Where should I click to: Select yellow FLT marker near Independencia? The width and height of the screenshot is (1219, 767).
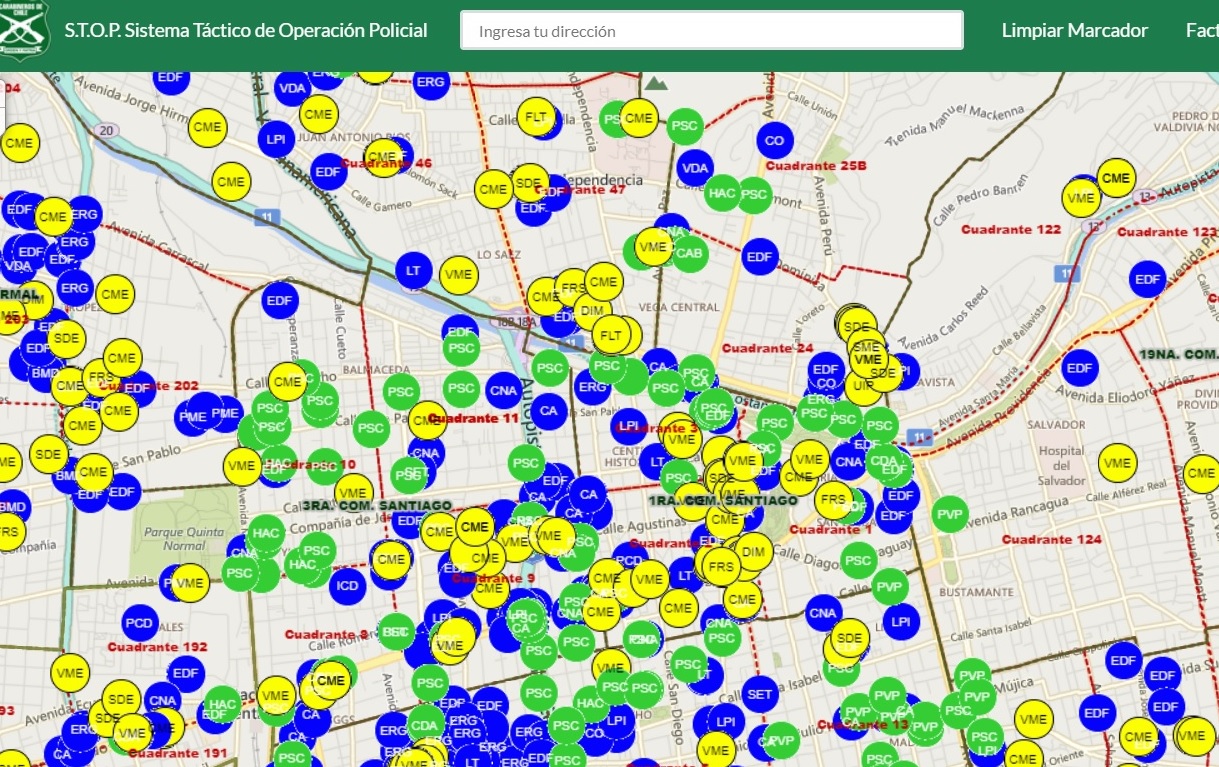(536, 117)
